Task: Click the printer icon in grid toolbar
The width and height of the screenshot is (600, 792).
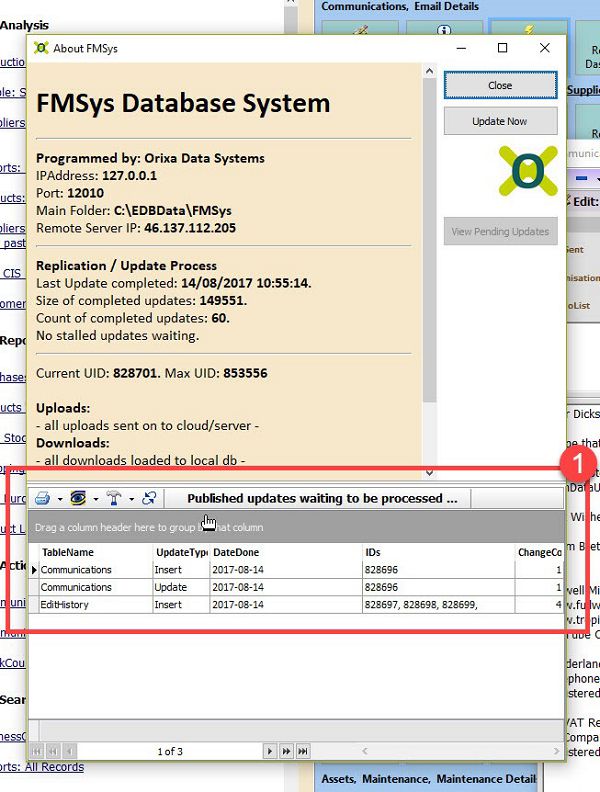Action: (x=43, y=499)
